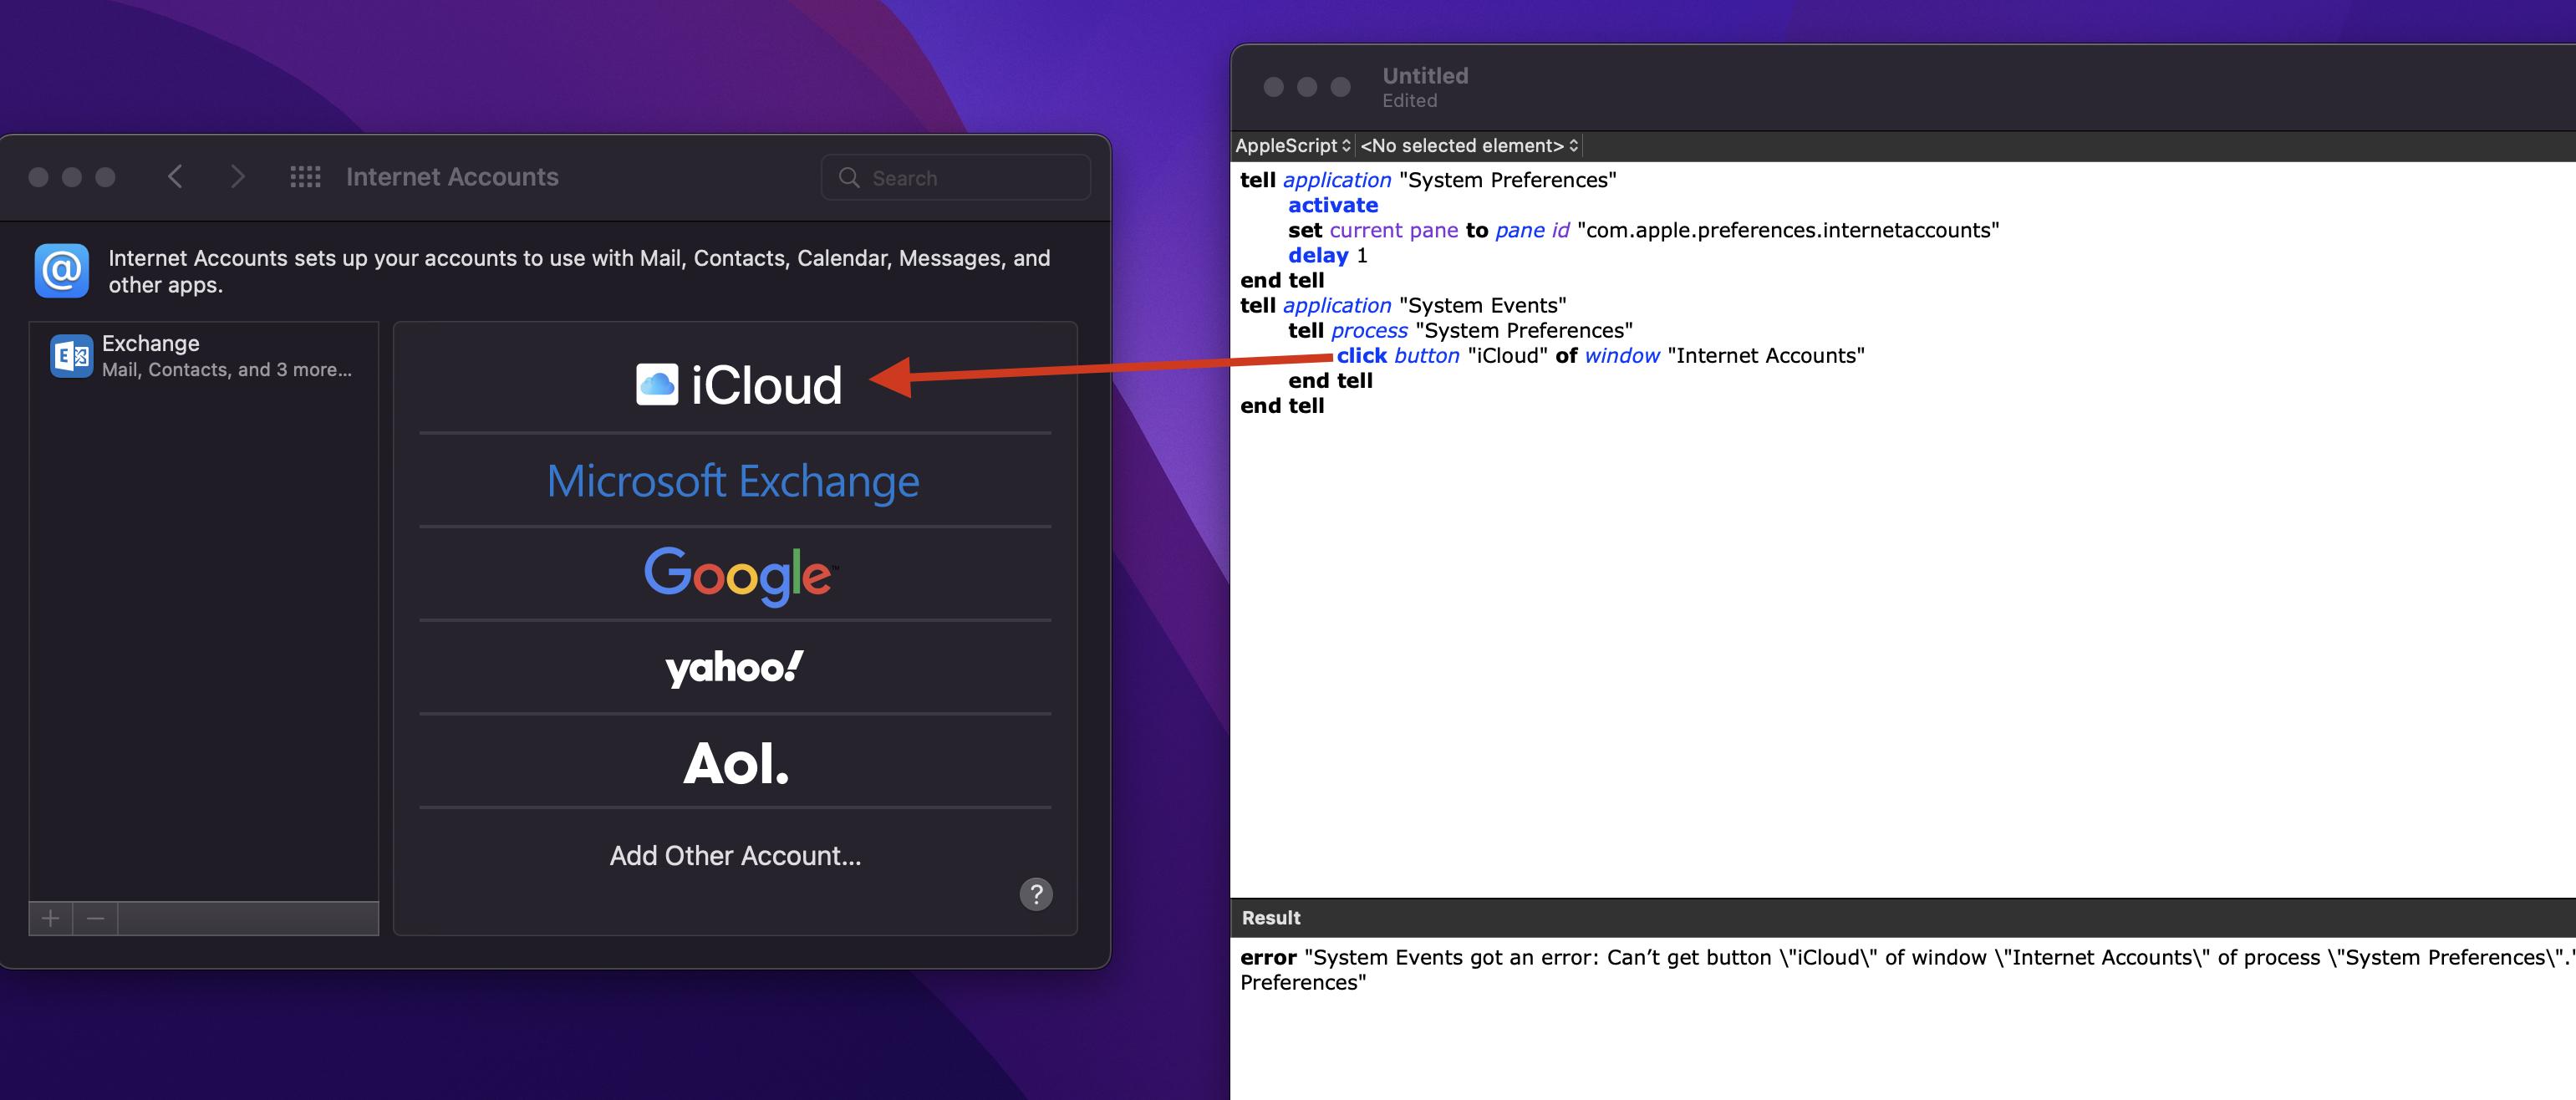The image size is (2576, 1100).
Task: Add an iCloud account
Action: (x=738, y=385)
